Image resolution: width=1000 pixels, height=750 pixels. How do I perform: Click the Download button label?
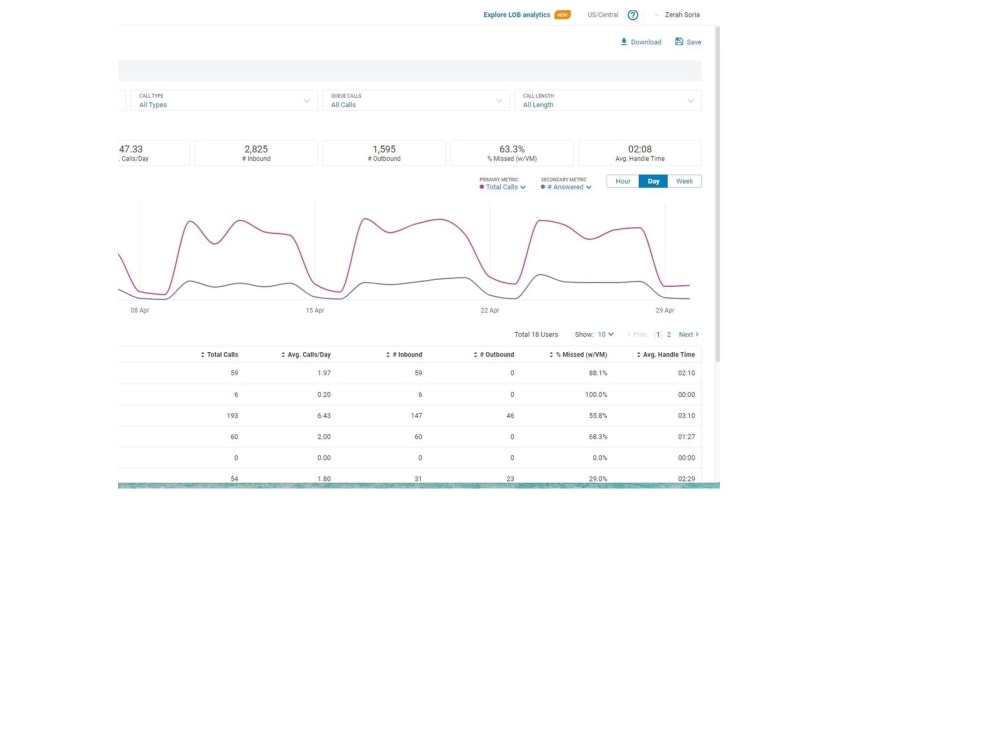[646, 42]
